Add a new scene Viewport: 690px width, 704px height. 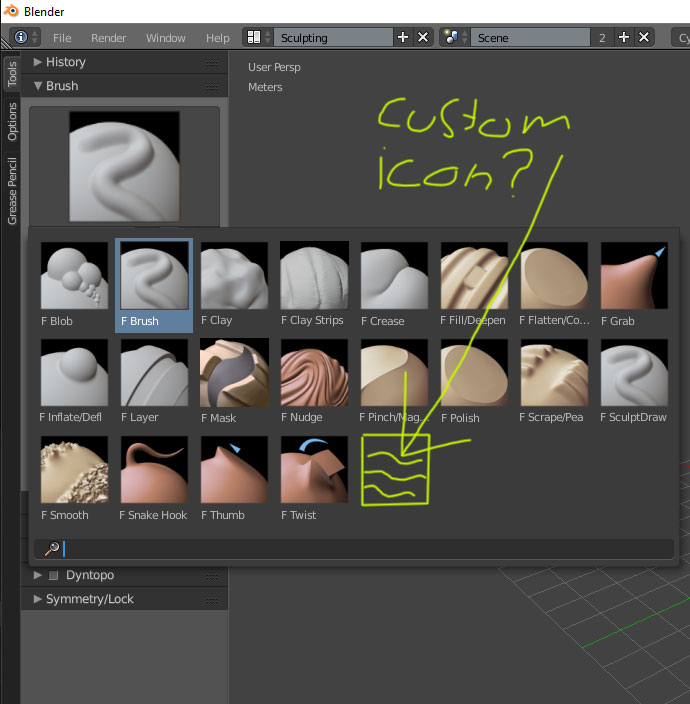point(624,37)
